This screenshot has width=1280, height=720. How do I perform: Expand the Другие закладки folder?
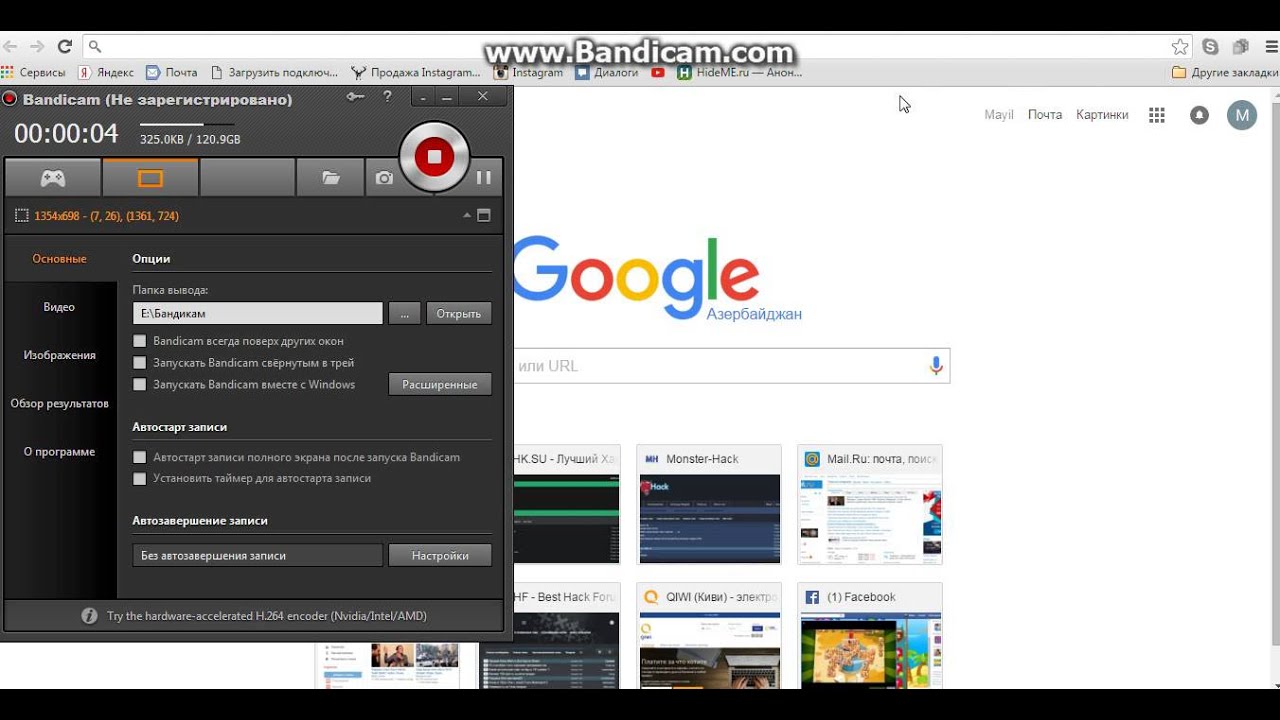(x=1225, y=72)
